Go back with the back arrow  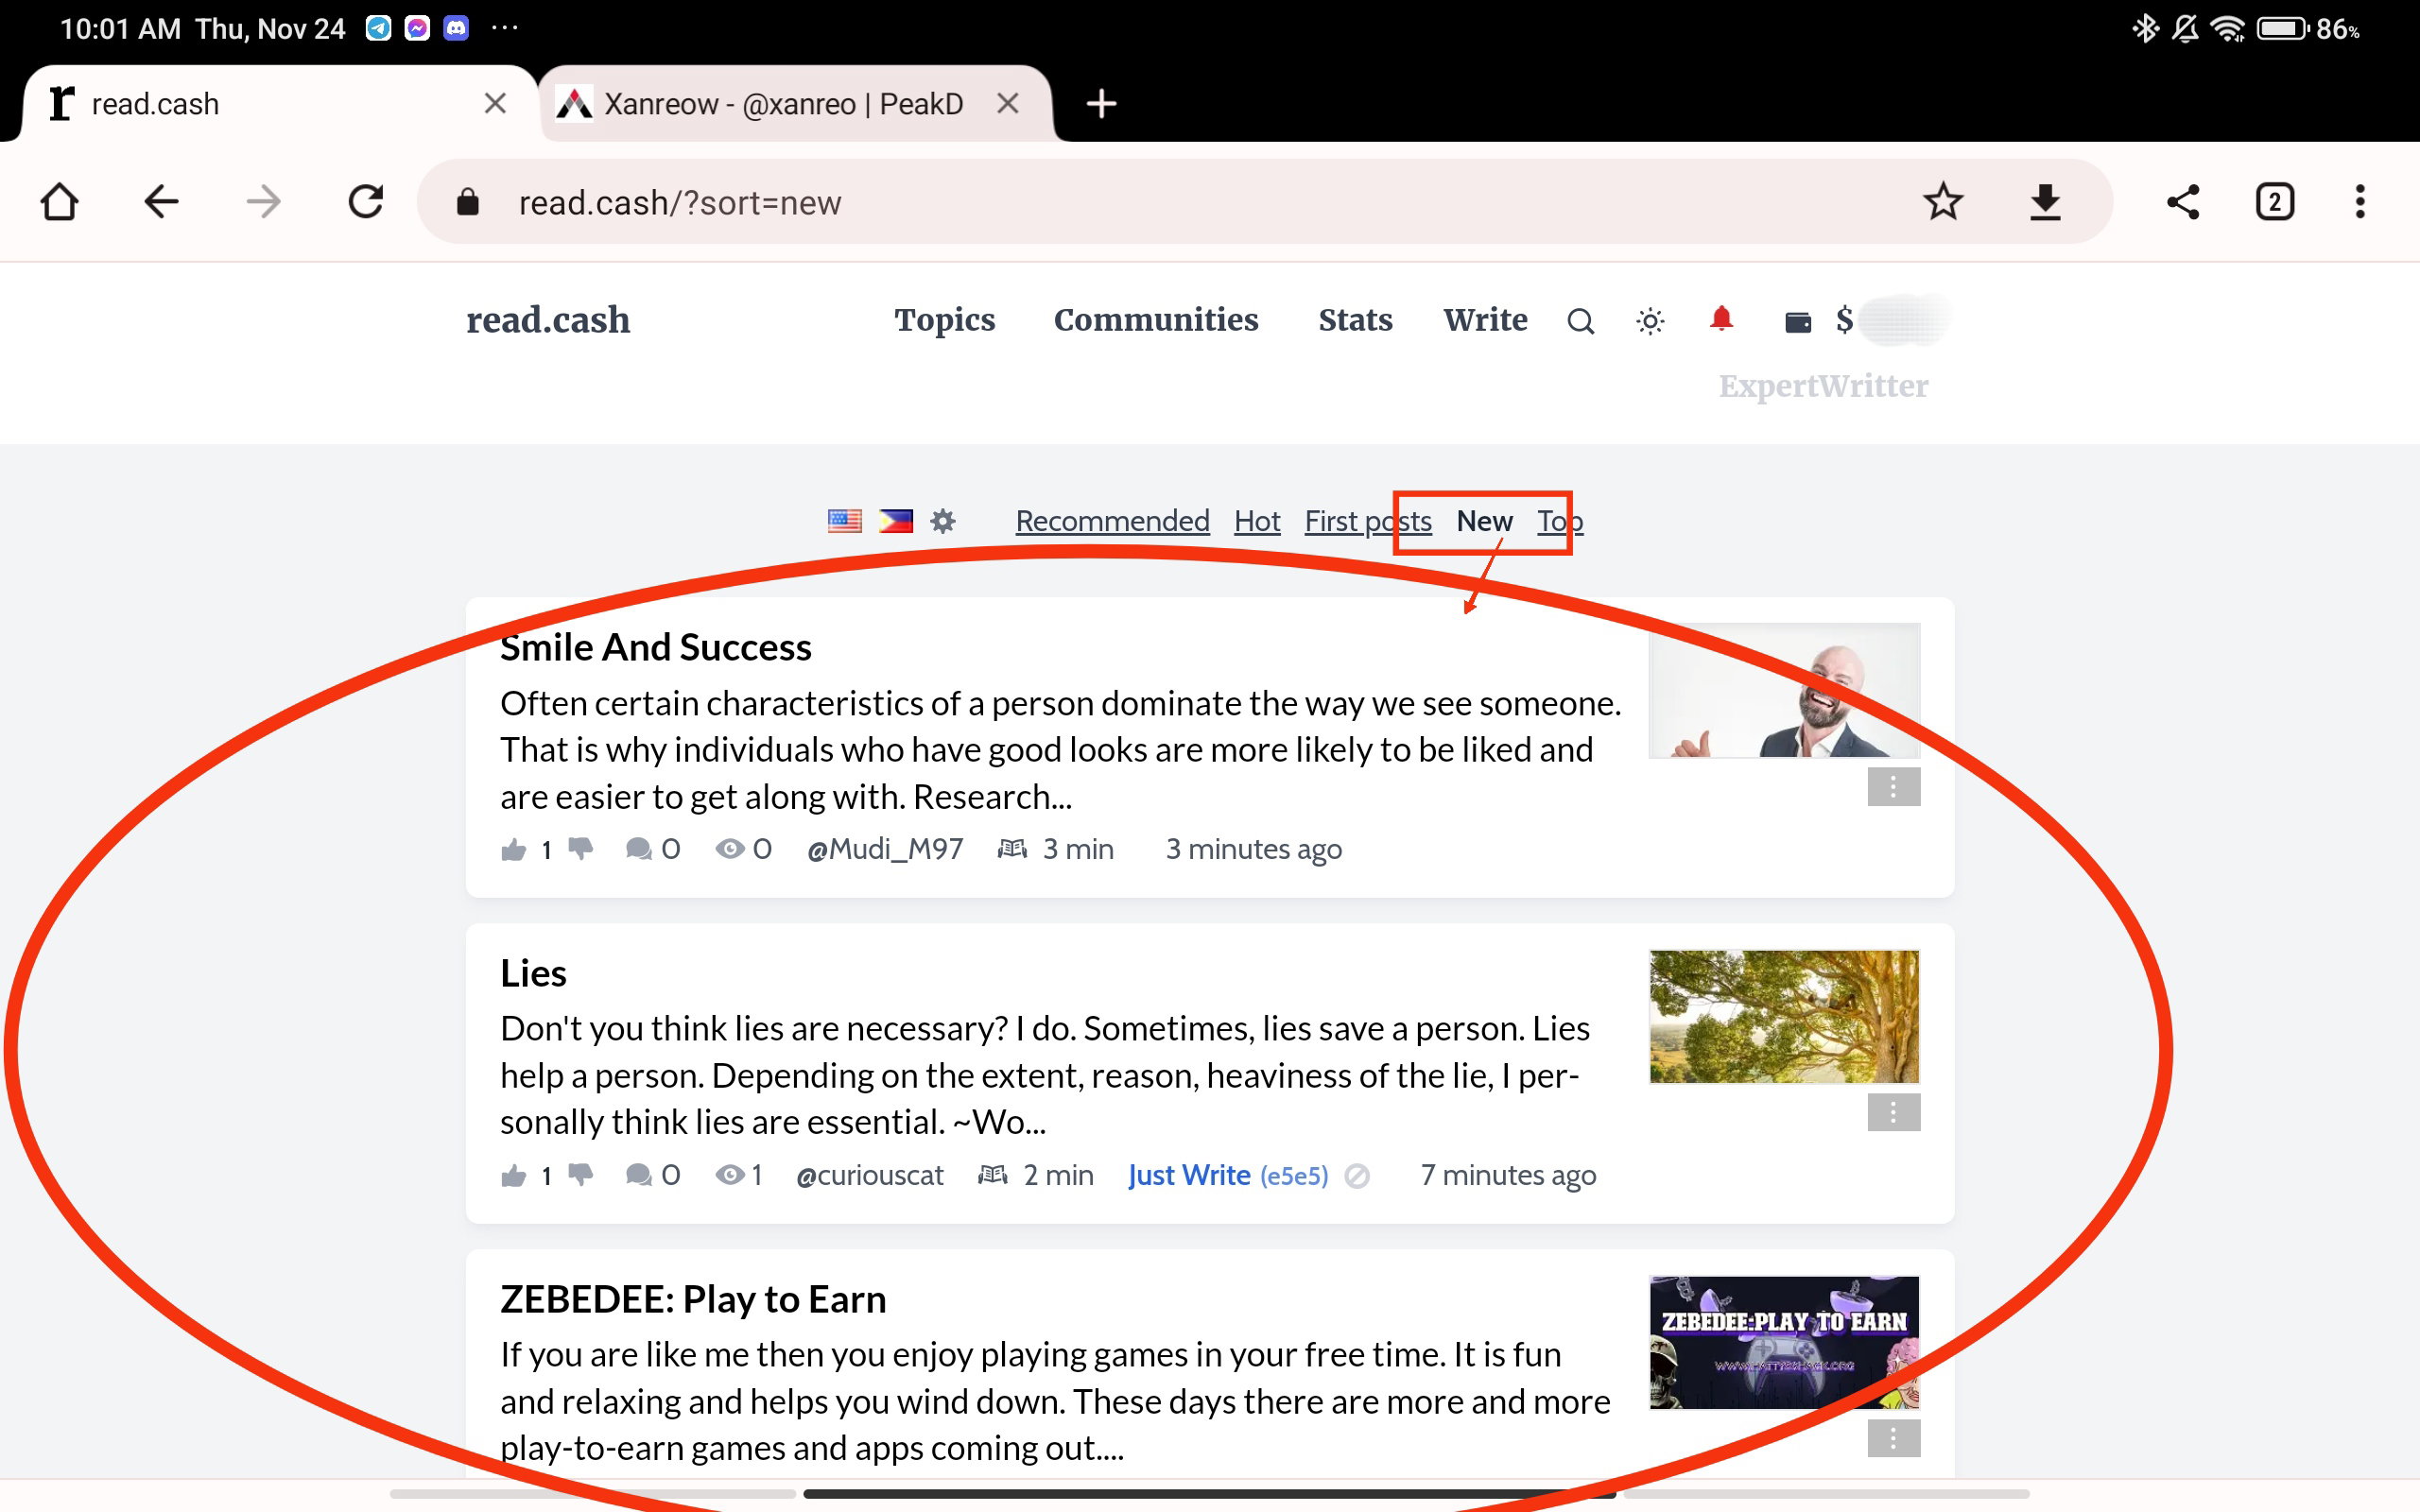coord(161,202)
